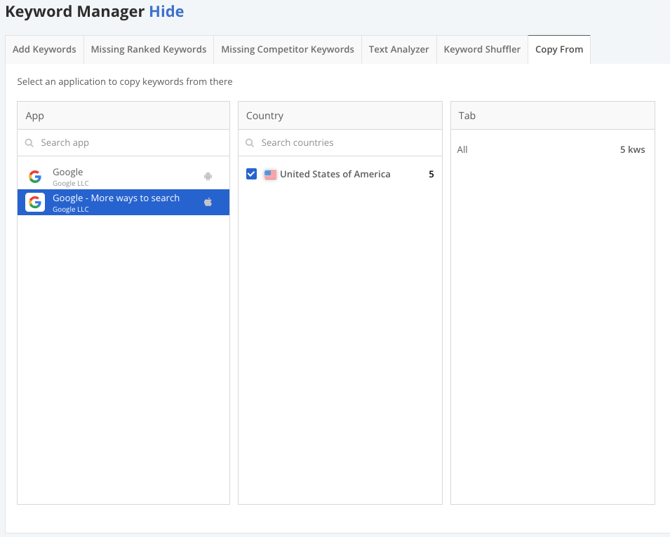Click the Android platform icon beside Google
670x537 pixels.
click(x=208, y=177)
